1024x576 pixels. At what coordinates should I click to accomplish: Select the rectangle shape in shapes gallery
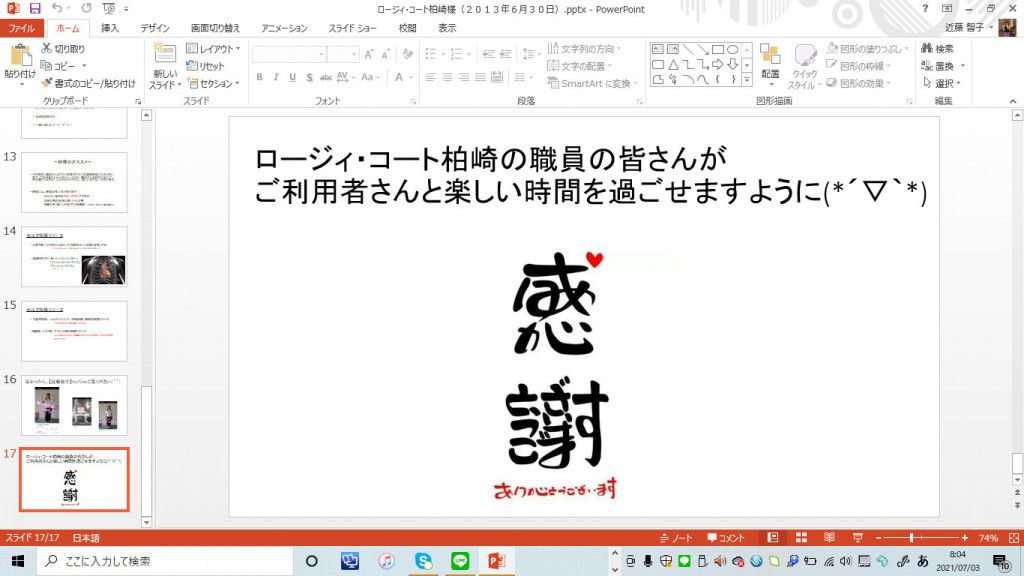point(716,49)
